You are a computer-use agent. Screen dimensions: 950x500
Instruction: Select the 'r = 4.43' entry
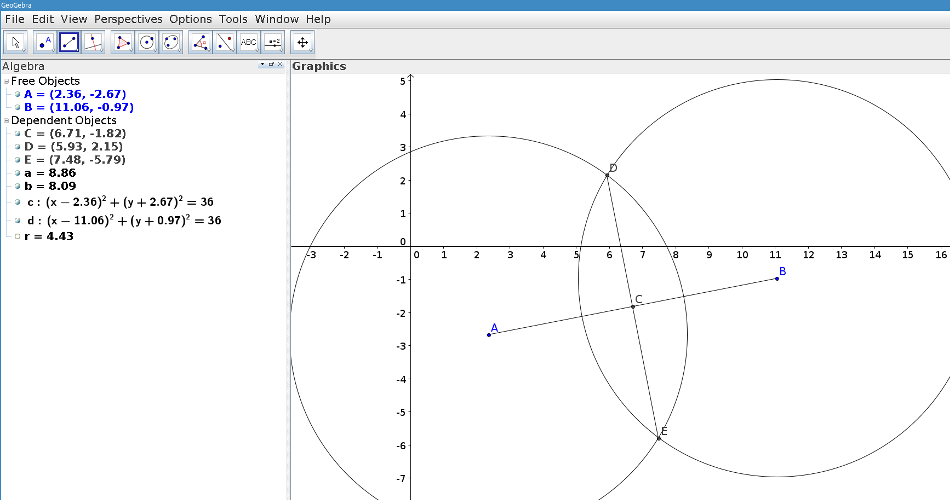click(48, 236)
